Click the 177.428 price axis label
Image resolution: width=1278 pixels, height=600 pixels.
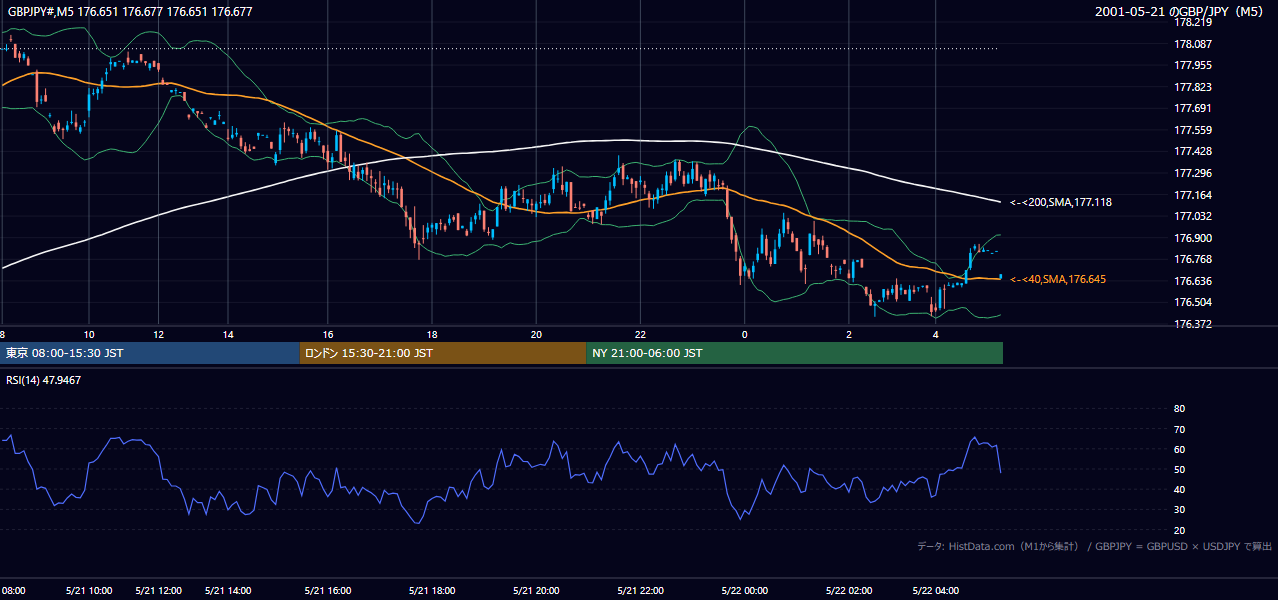click(1192, 152)
